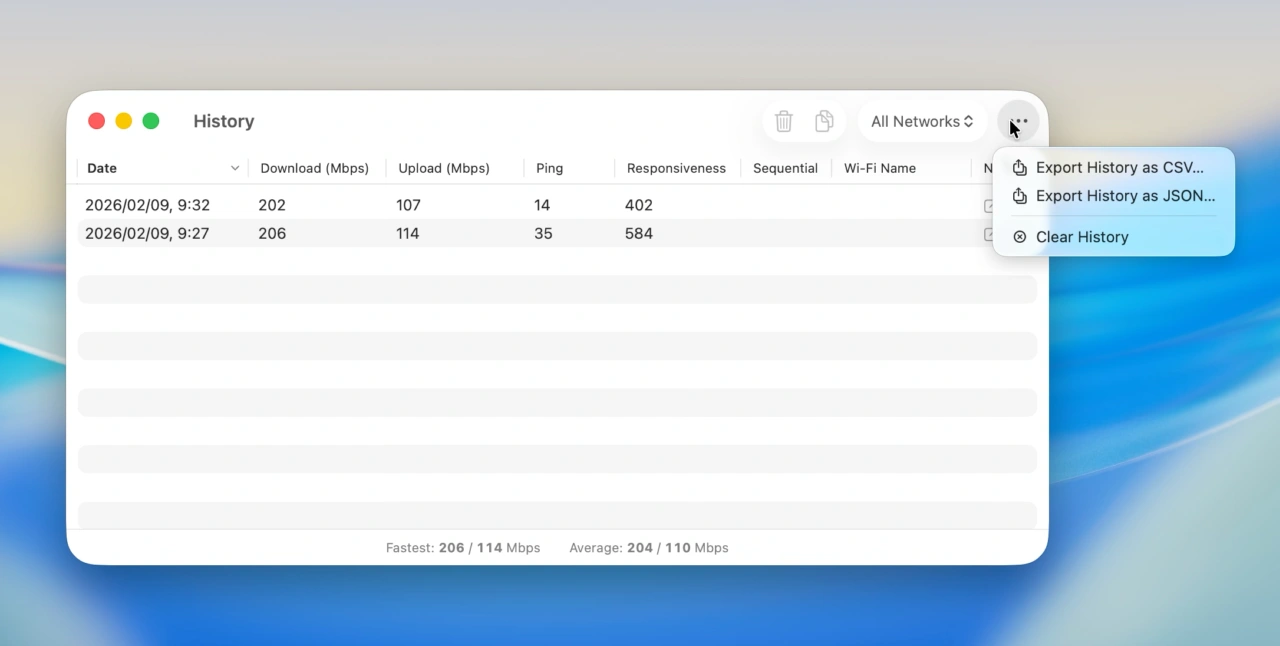
Task: Click the Wi-Fi Name column header
Action: click(x=879, y=168)
